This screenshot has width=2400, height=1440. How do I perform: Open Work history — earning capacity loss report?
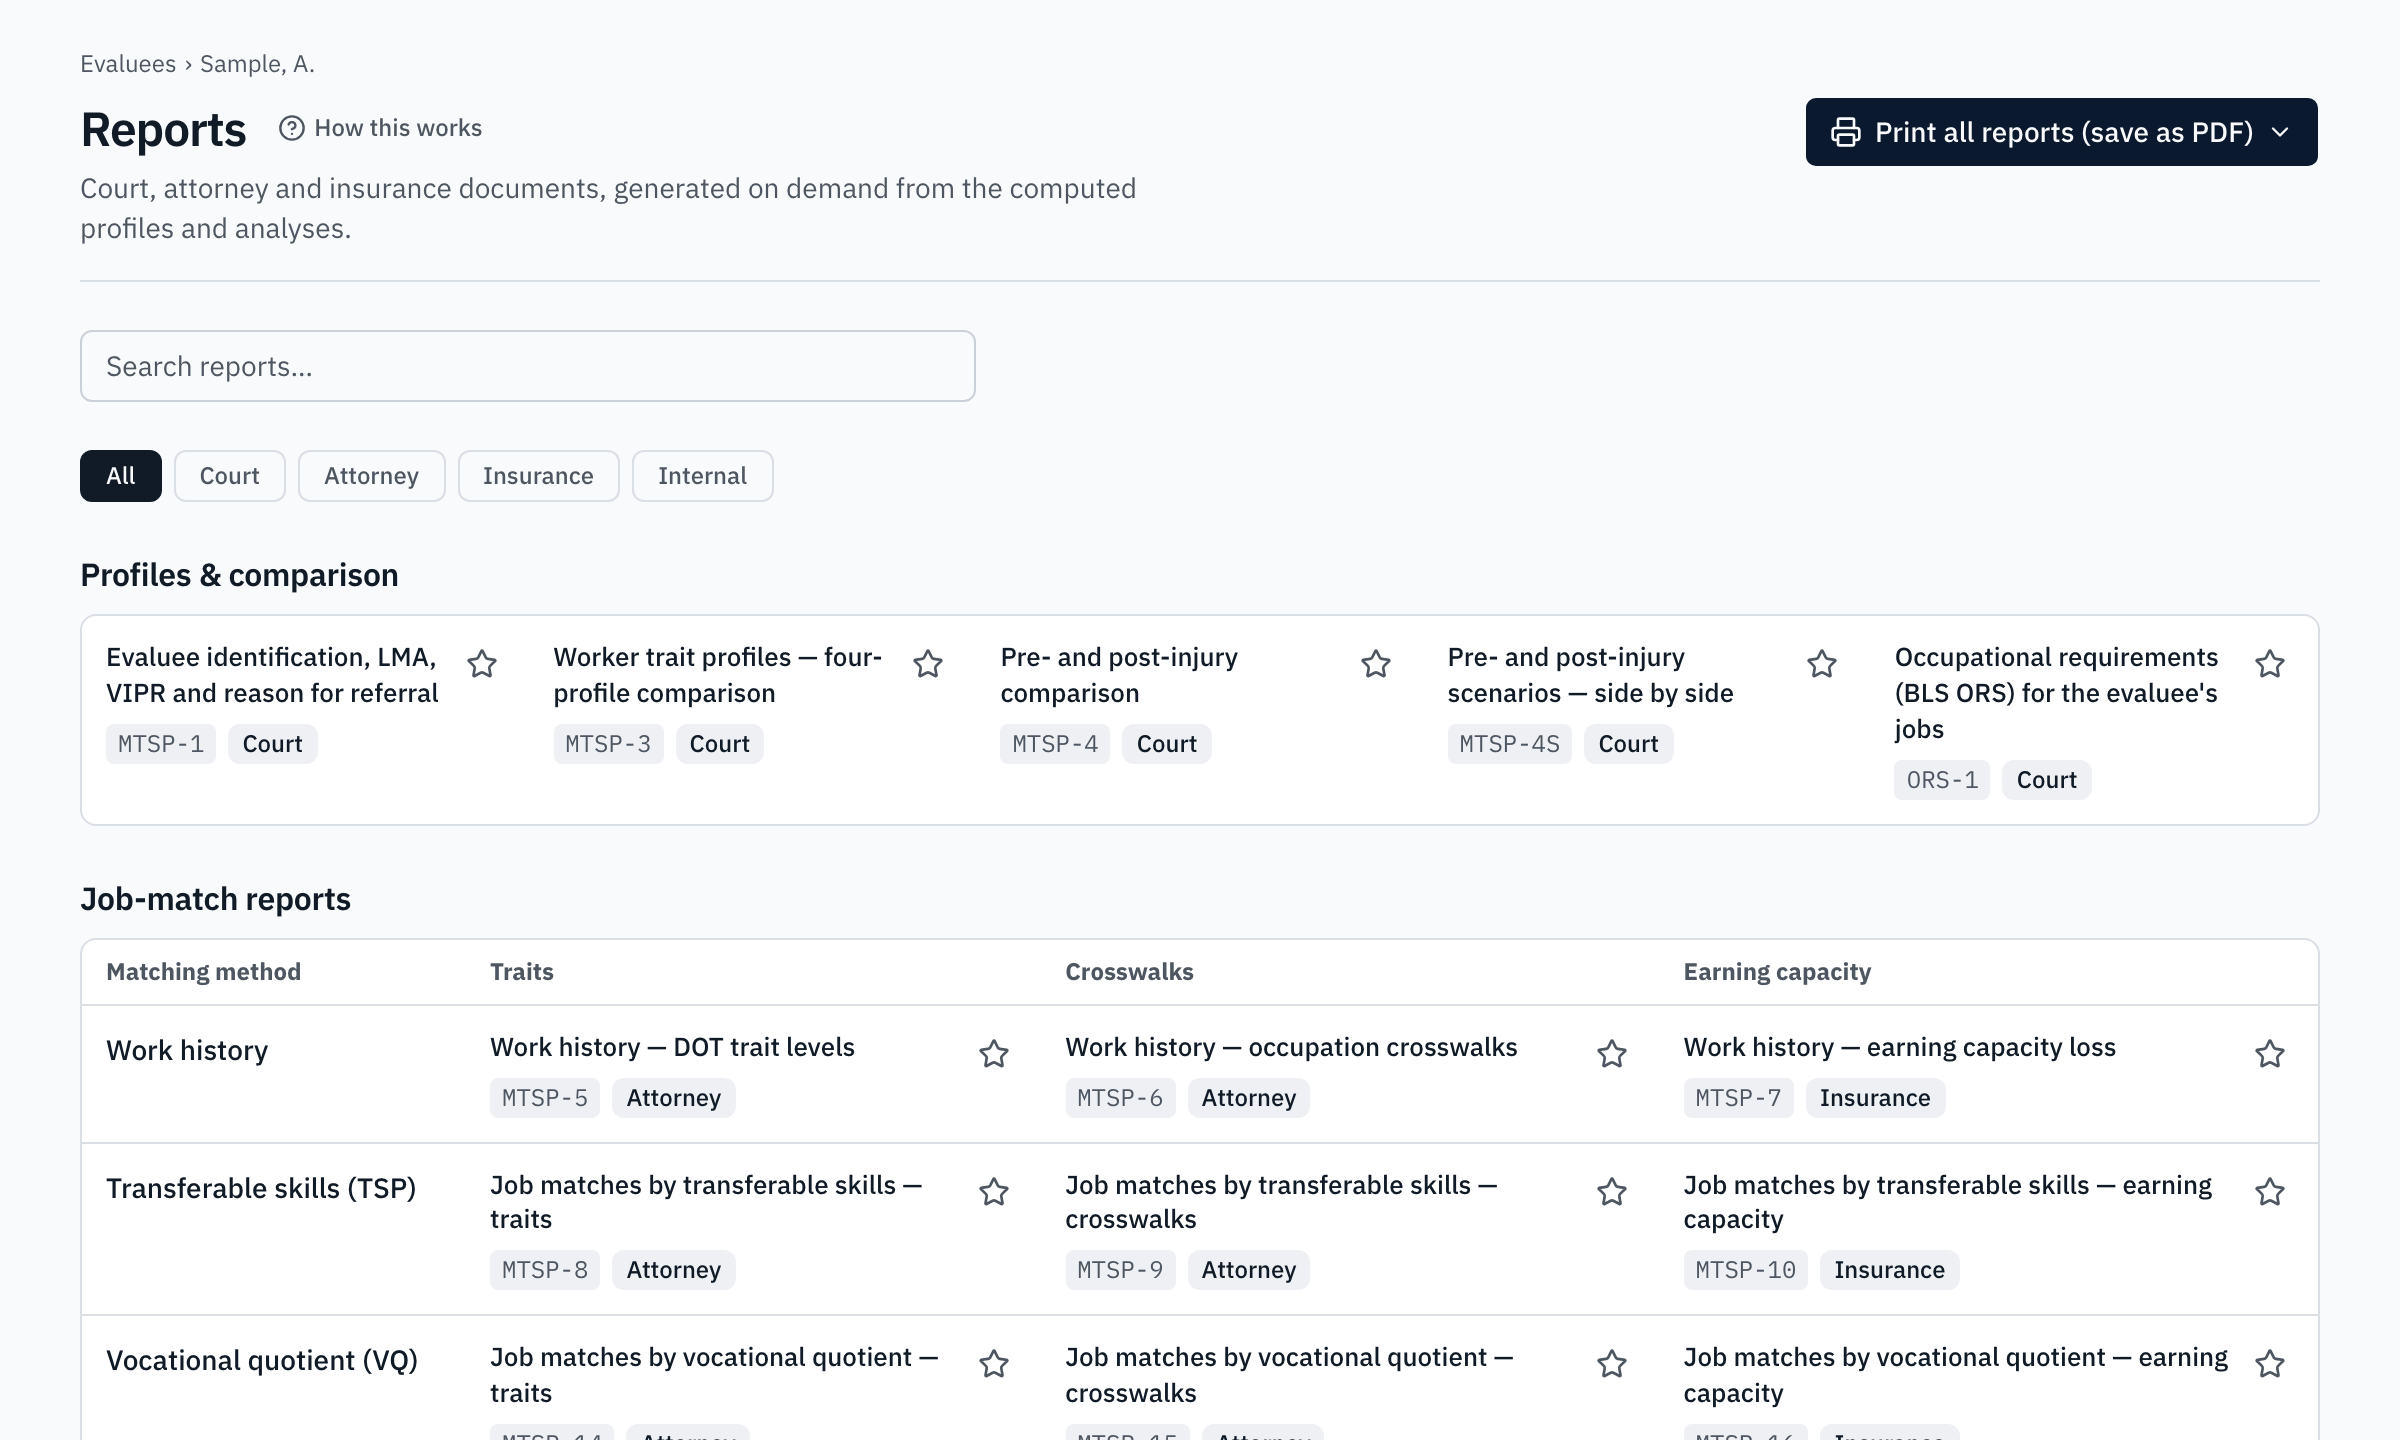(1899, 1047)
